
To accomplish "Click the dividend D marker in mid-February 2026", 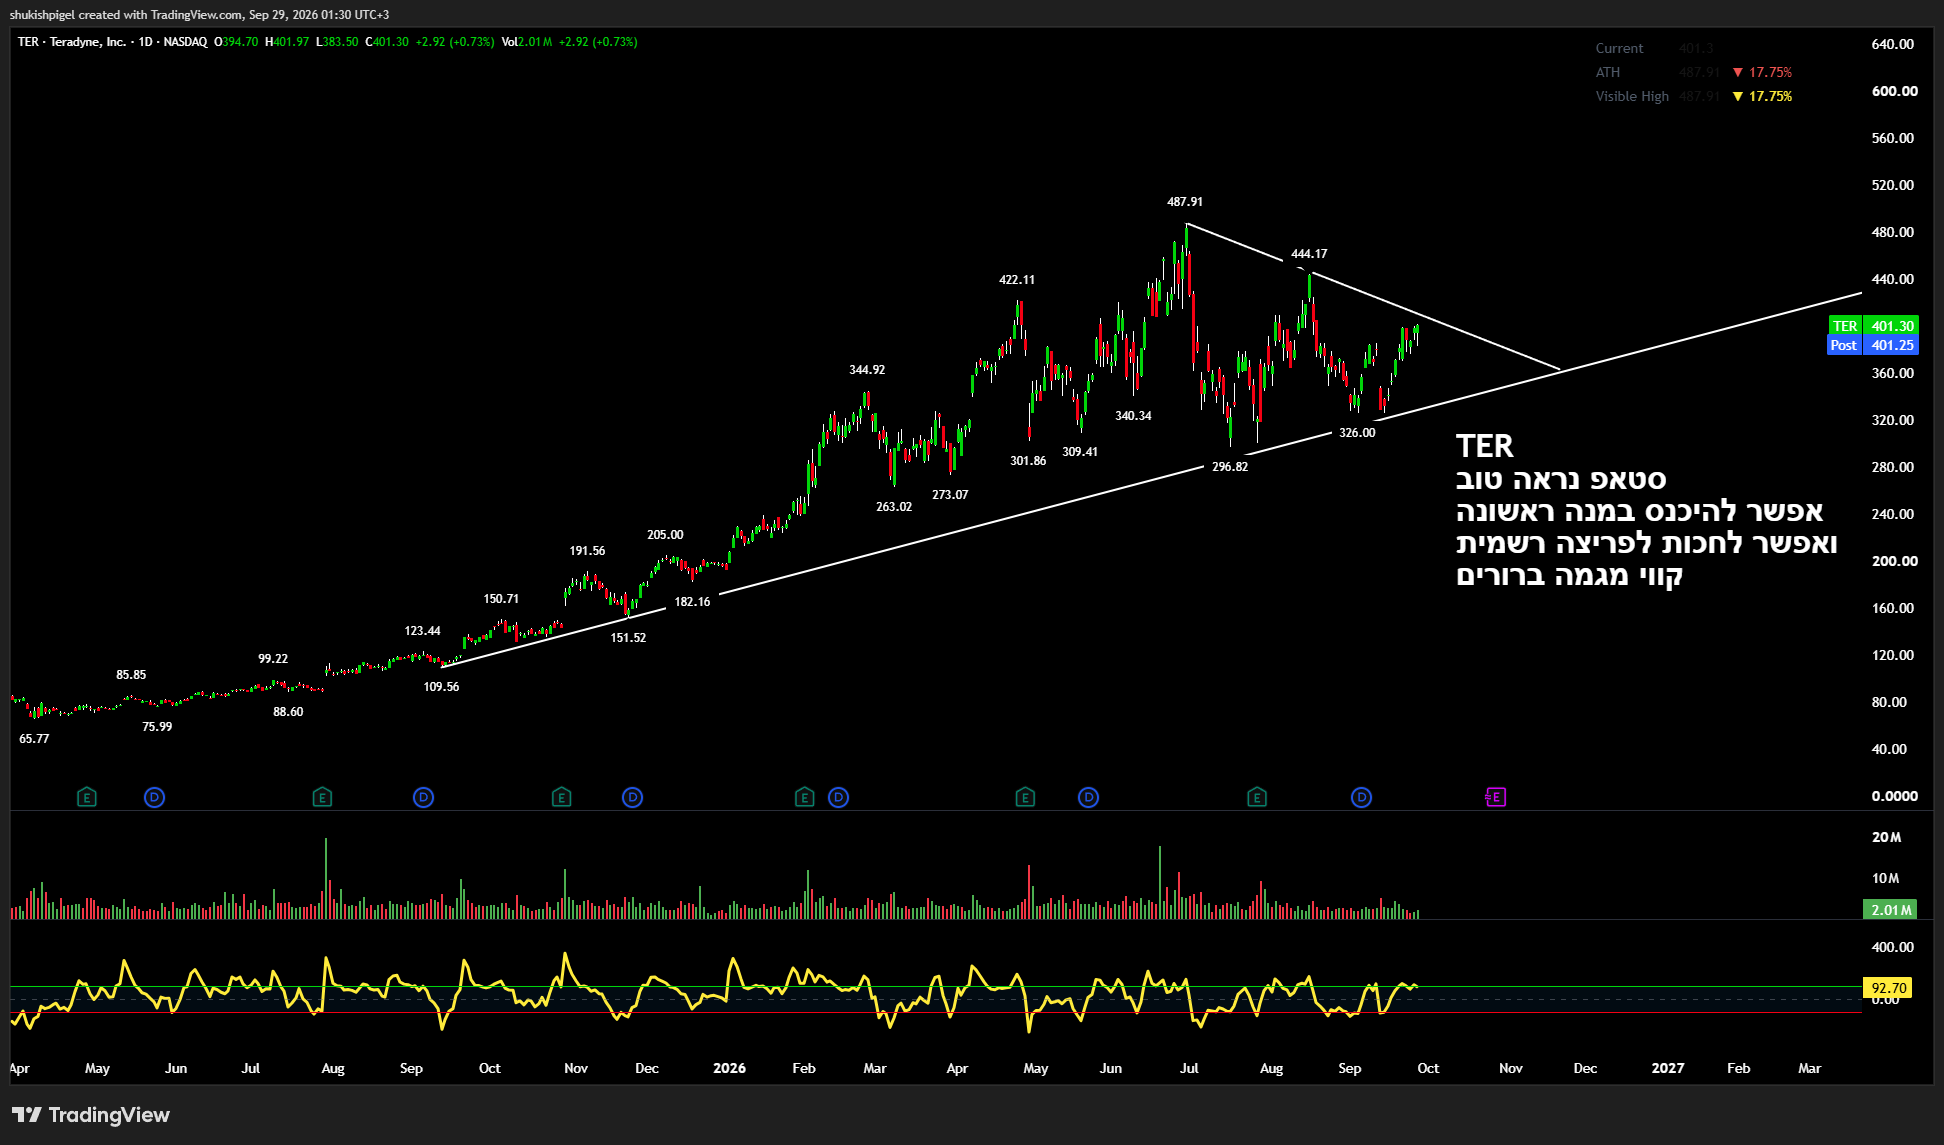I will pyautogui.click(x=839, y=797).
